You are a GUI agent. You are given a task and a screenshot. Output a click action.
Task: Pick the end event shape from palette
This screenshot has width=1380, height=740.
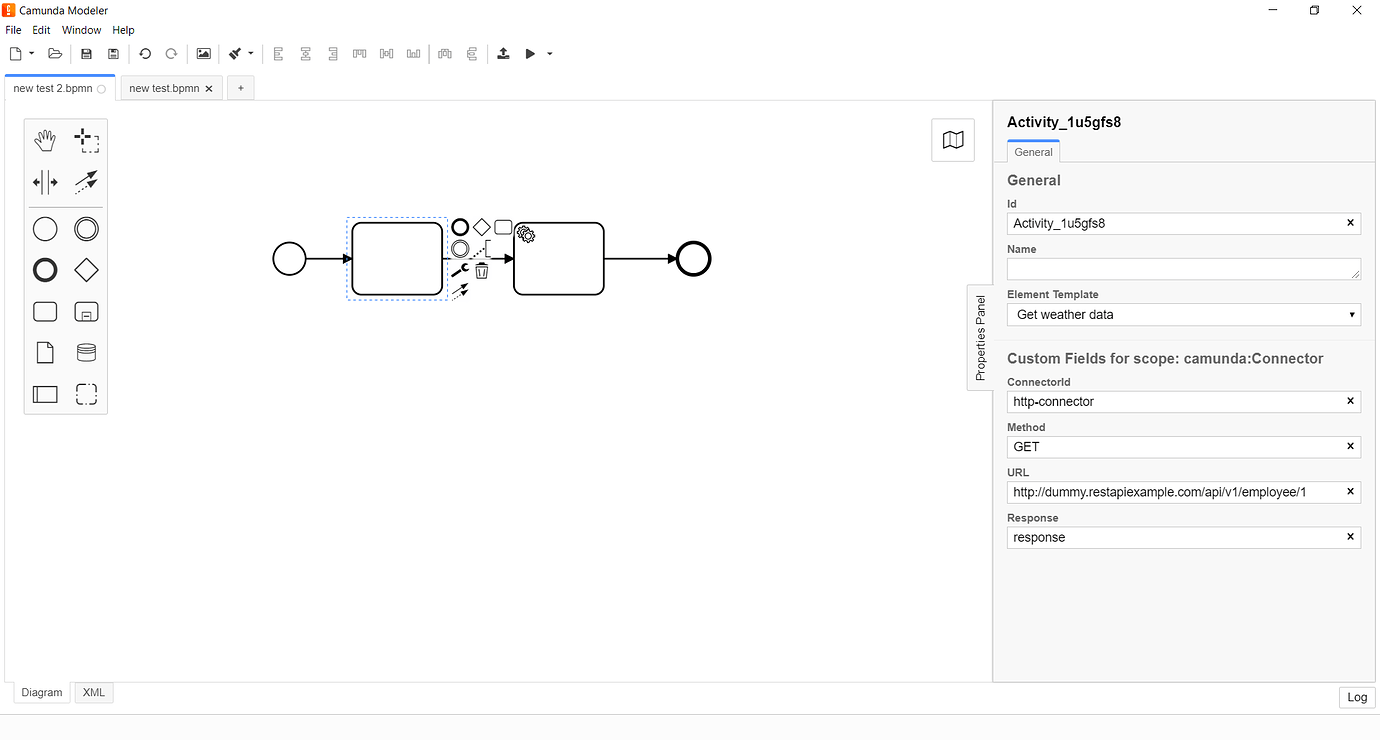pyautogui.click(x=45, y=270)
